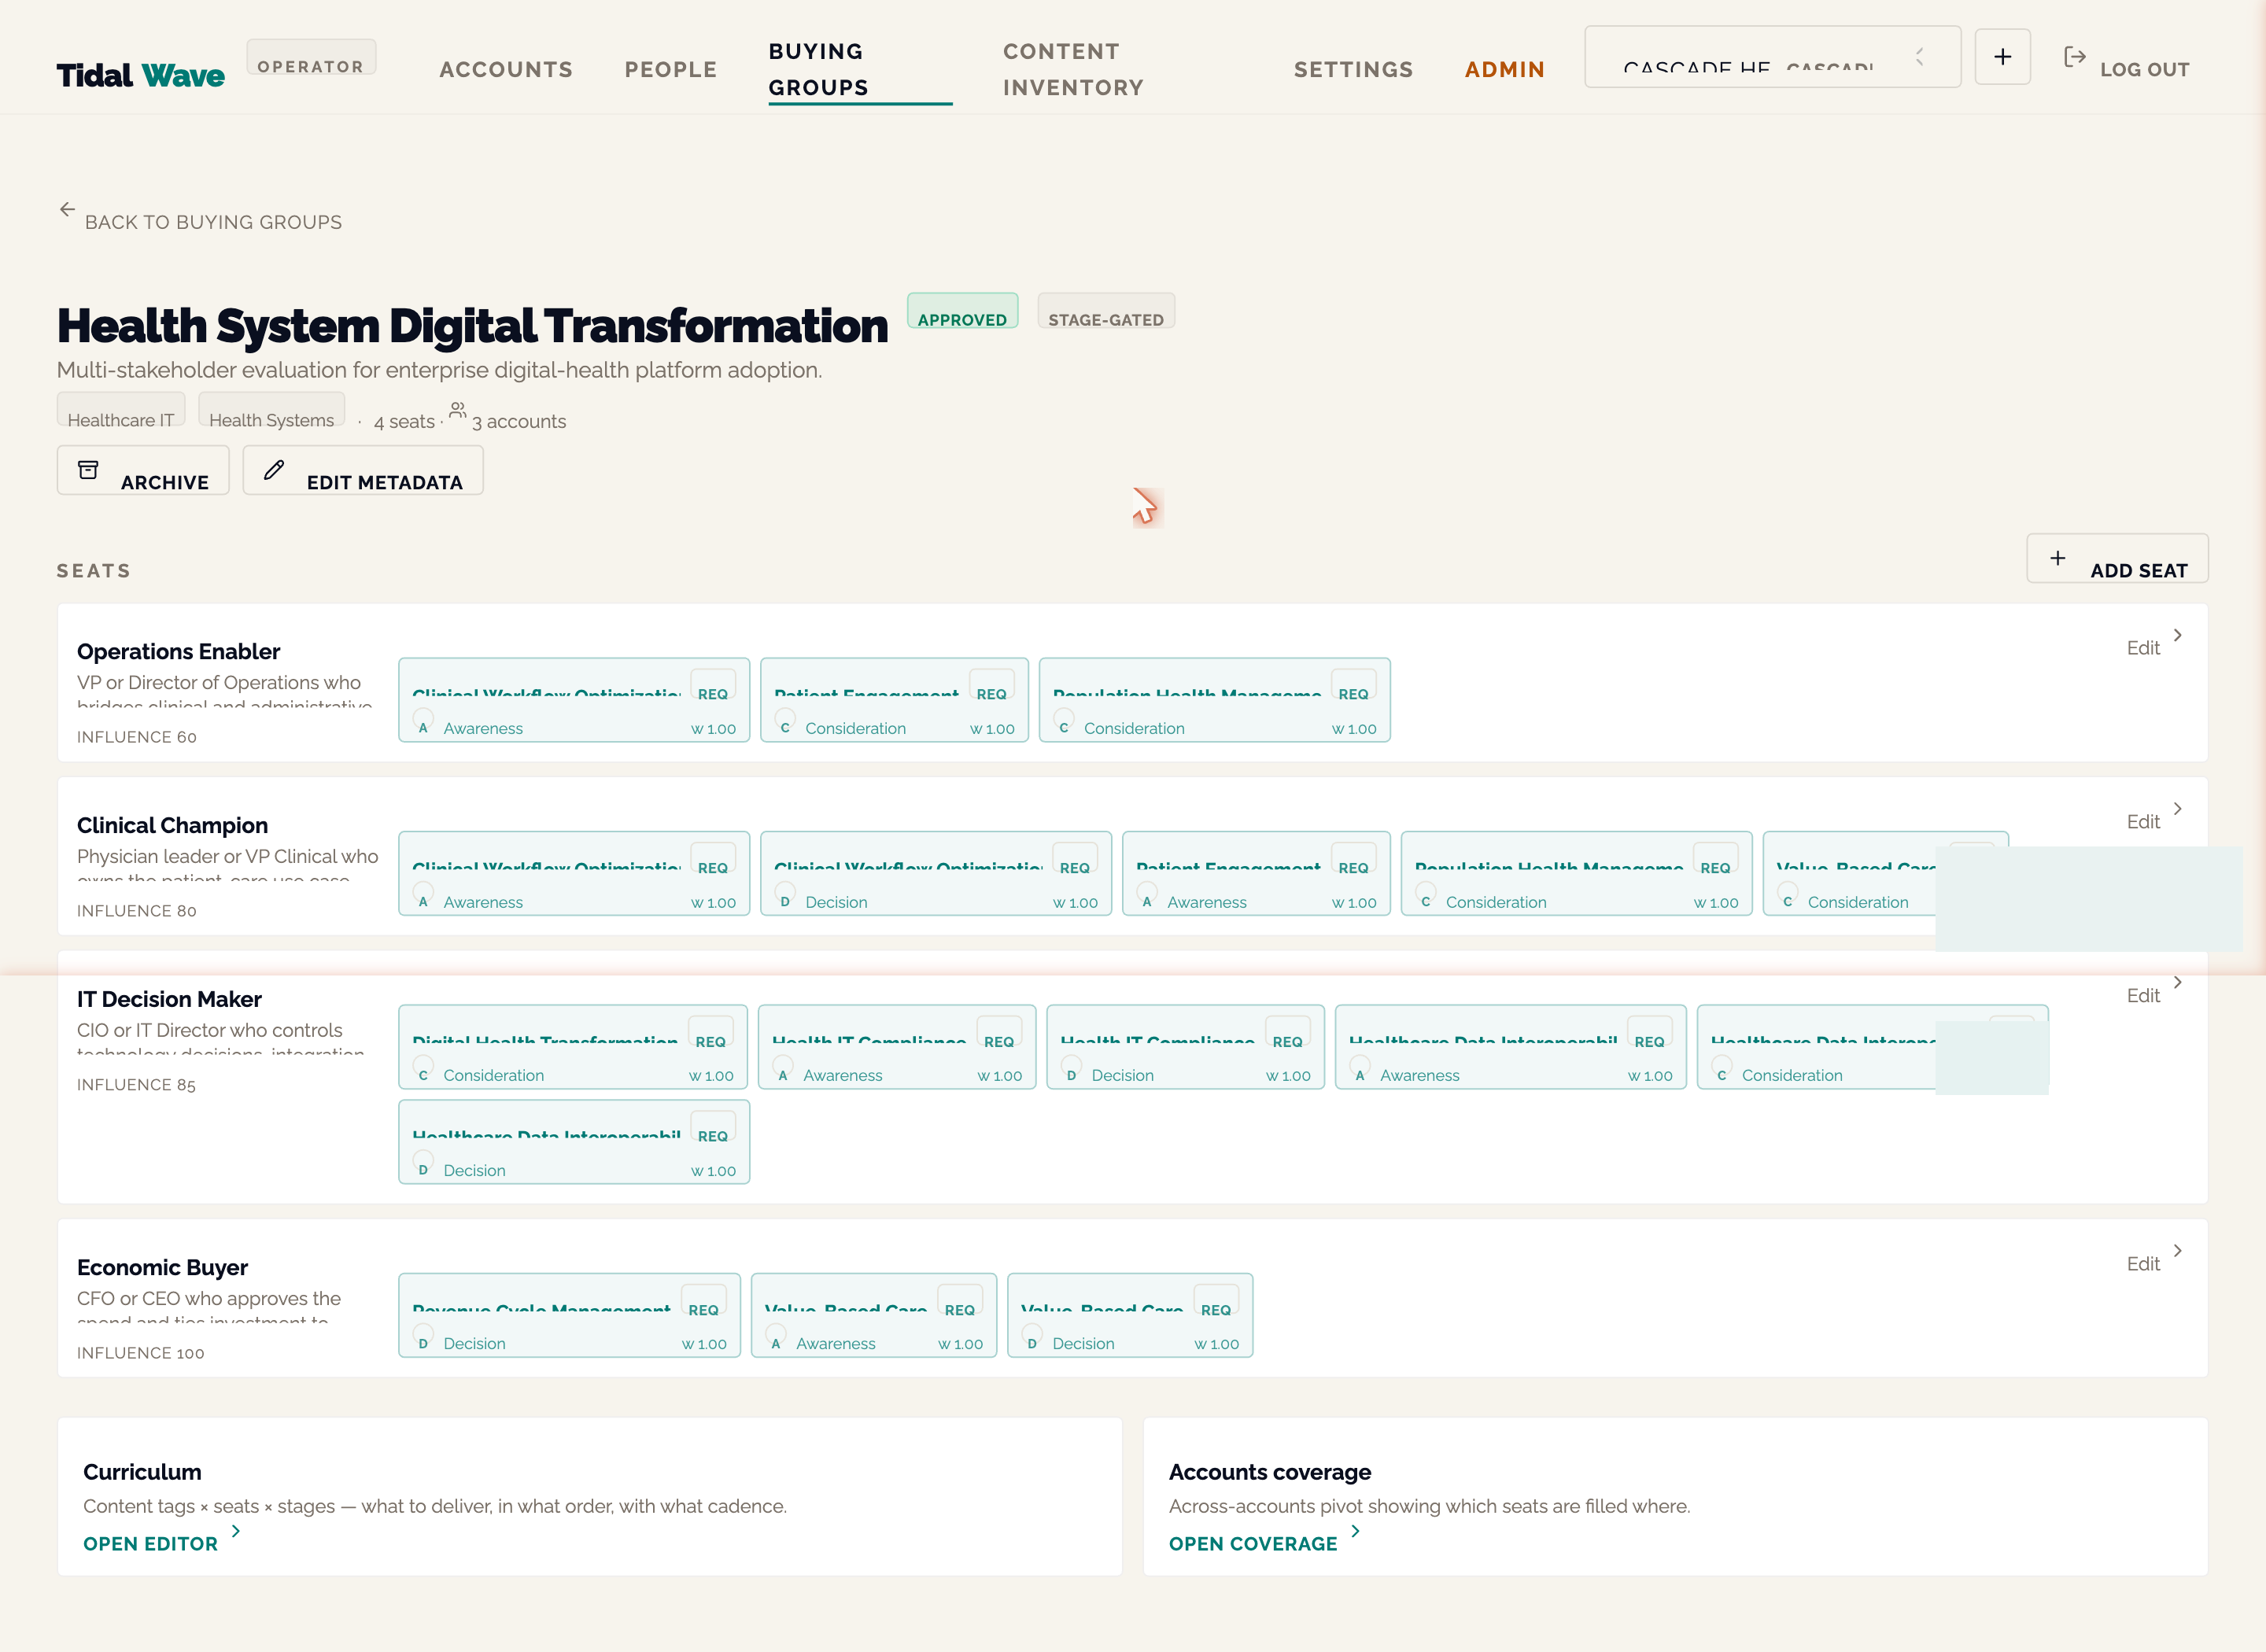Click the '3 accounts' text
This screenshot has width=2266, height=1652.
tap(519, 421)
